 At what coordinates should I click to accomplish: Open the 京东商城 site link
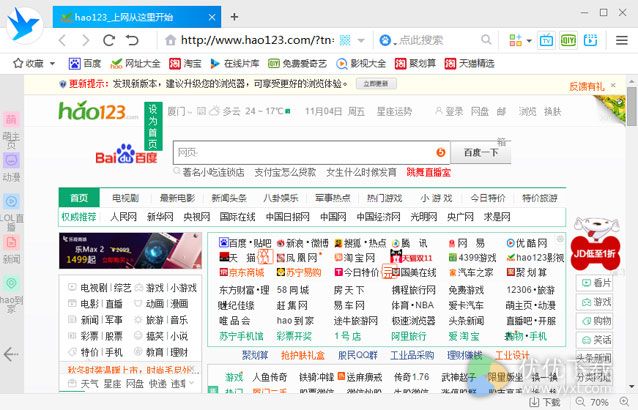click(242, 273)
